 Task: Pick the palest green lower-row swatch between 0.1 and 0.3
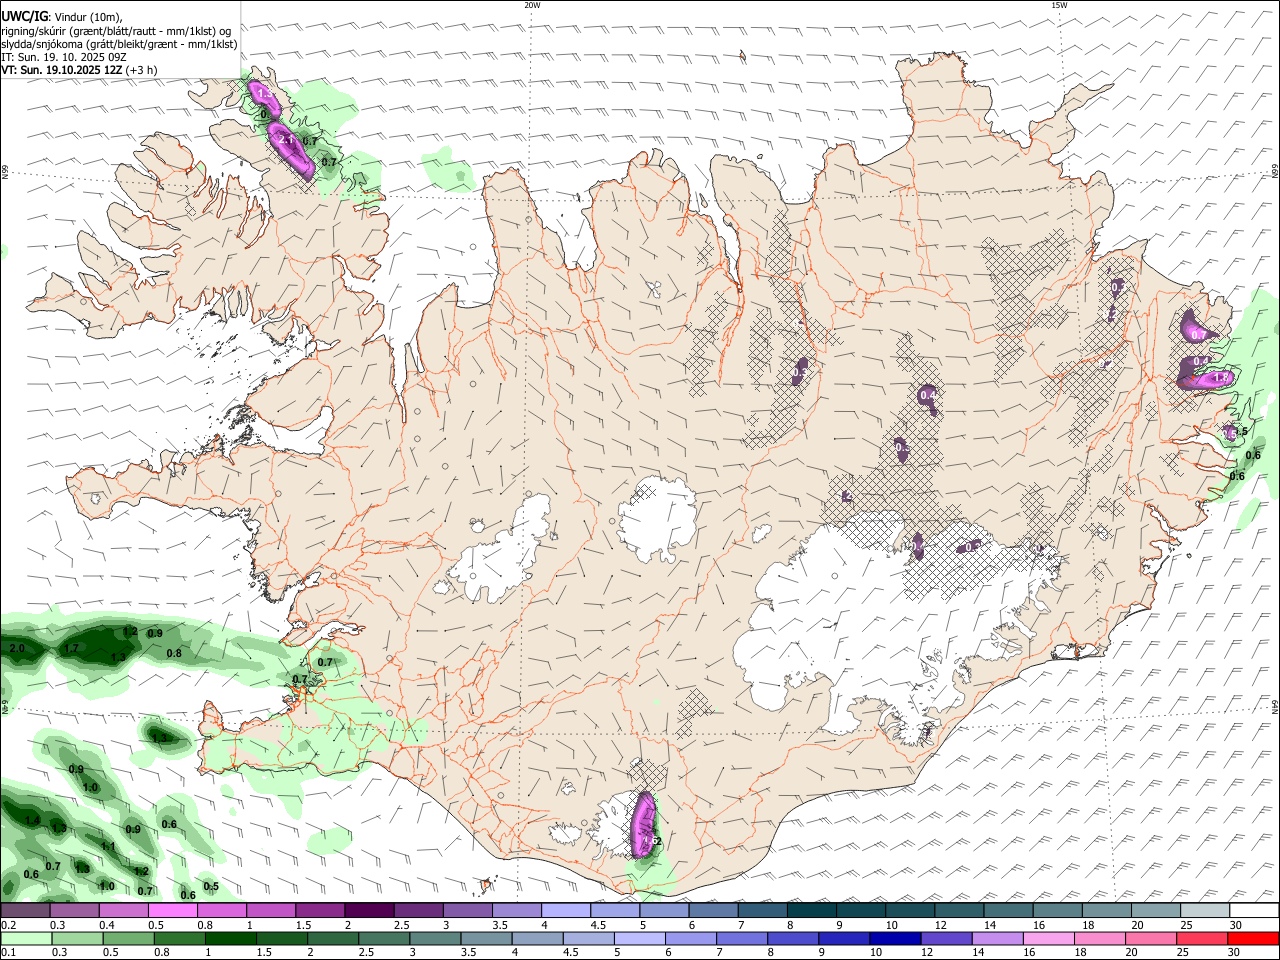pyautogui.click(x=26, y=938)
